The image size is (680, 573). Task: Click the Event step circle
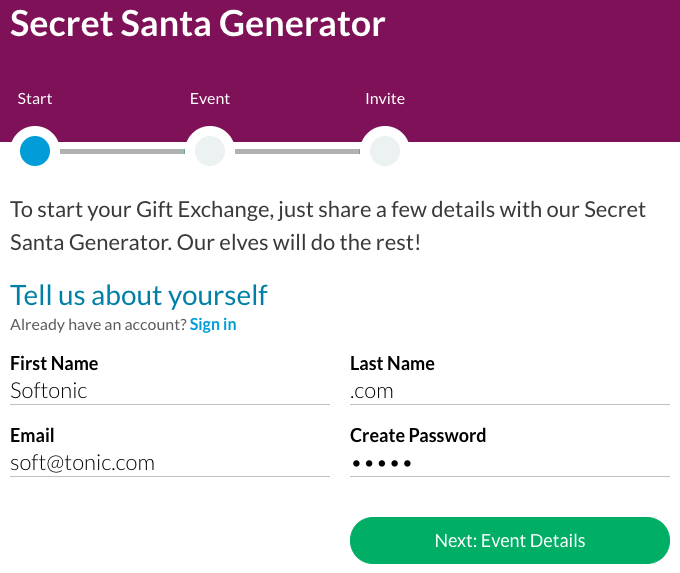(210, 151)
